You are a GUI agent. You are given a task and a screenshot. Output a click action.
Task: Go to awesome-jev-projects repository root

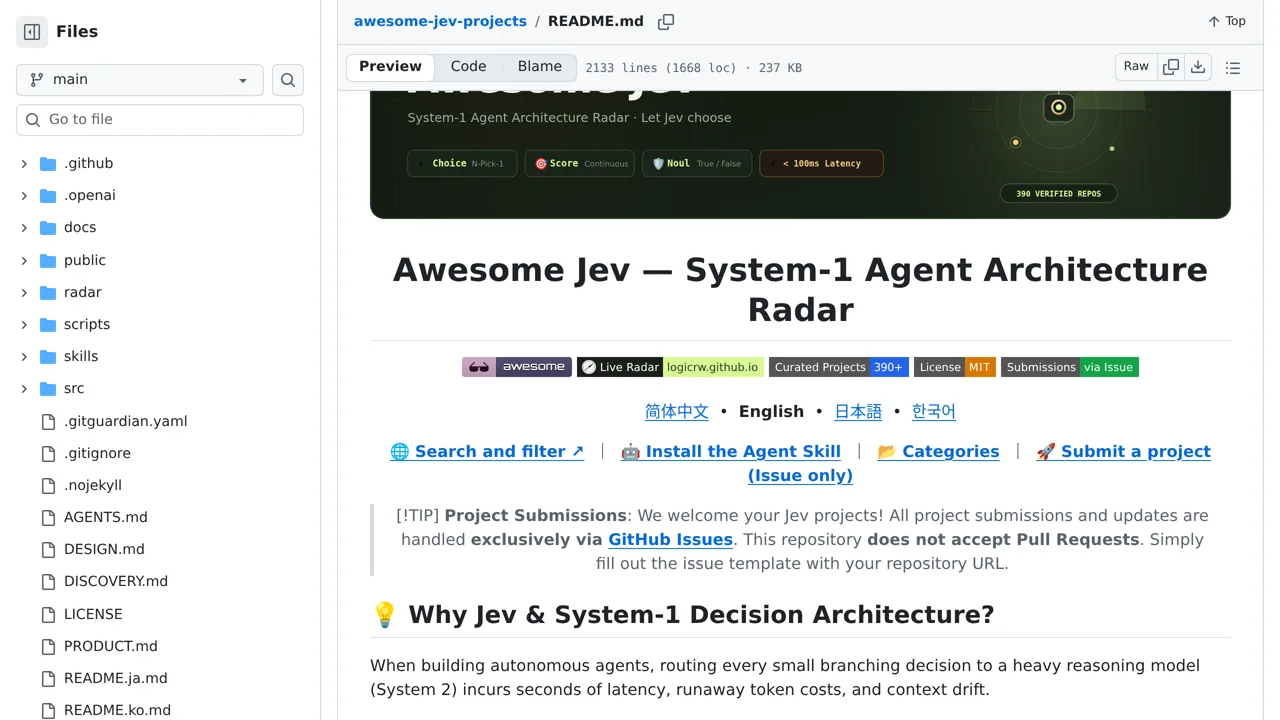point(440,21)
